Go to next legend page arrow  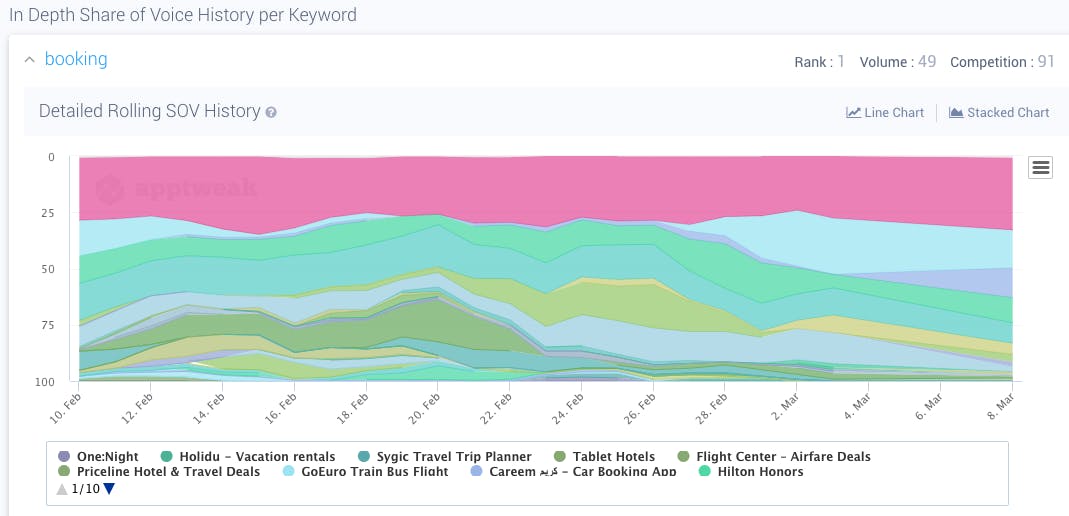tap(109, 489)
